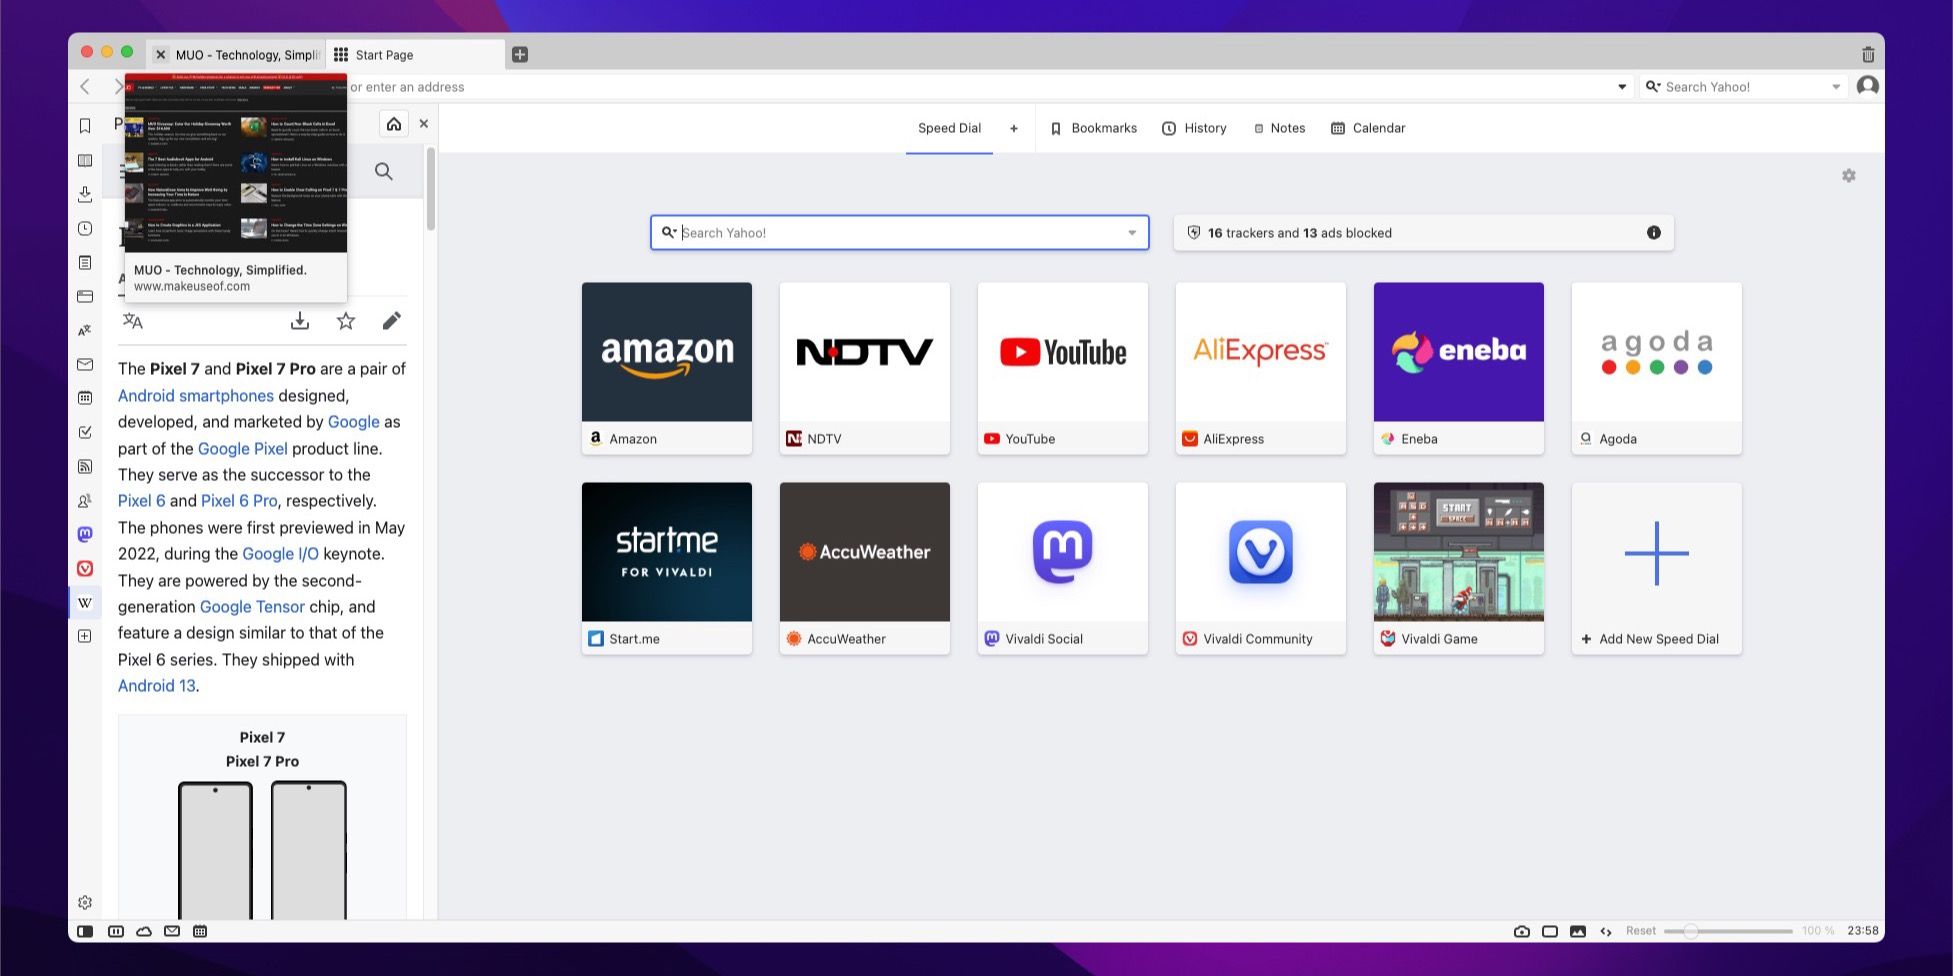Open the Downloads panel in sidebar
This screenshot has height=976, width=1953.
(85, 194)
